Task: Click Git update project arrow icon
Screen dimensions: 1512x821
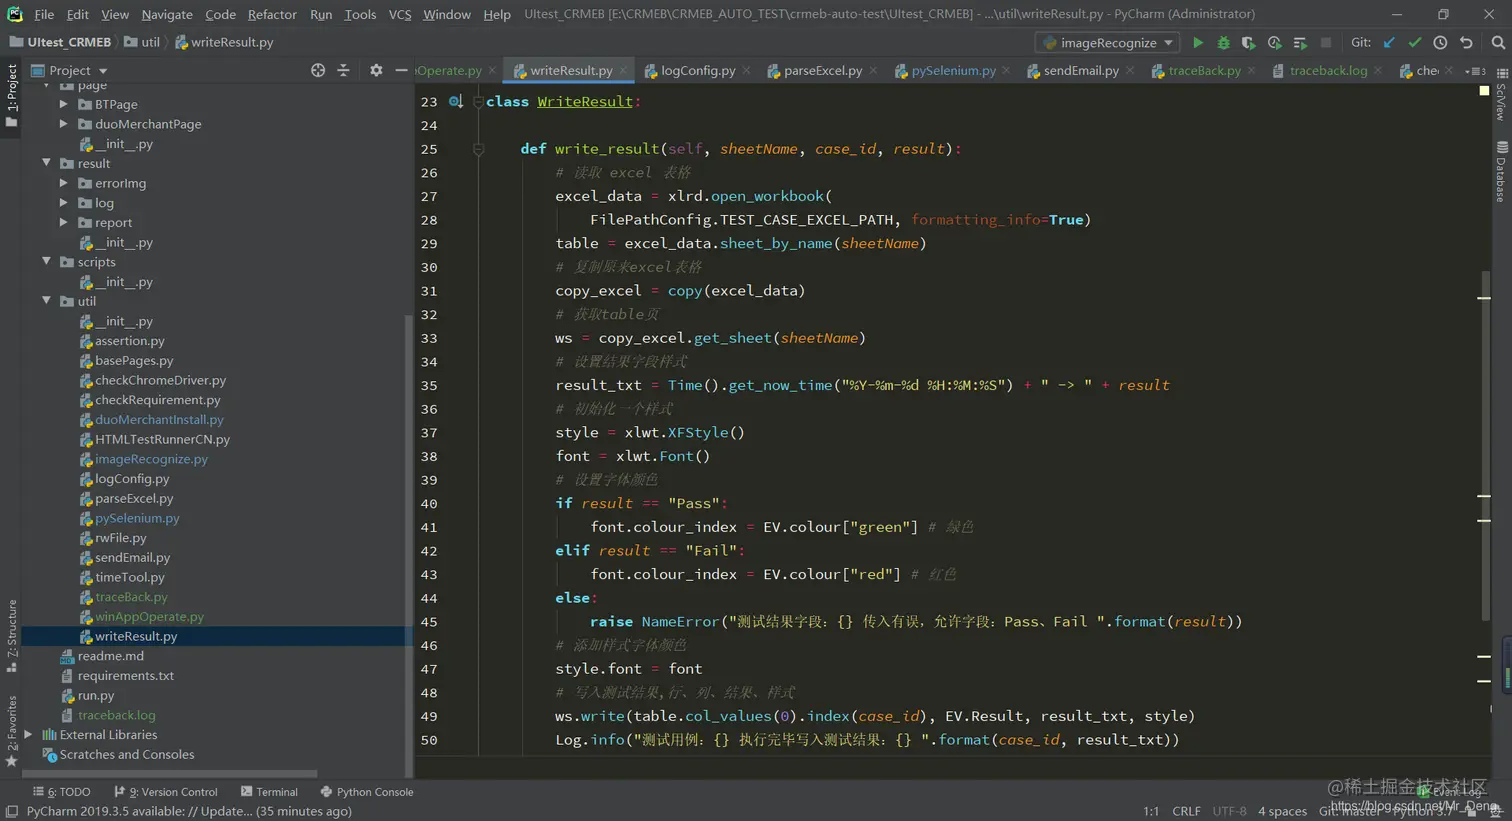Action: click(1389, 43)
